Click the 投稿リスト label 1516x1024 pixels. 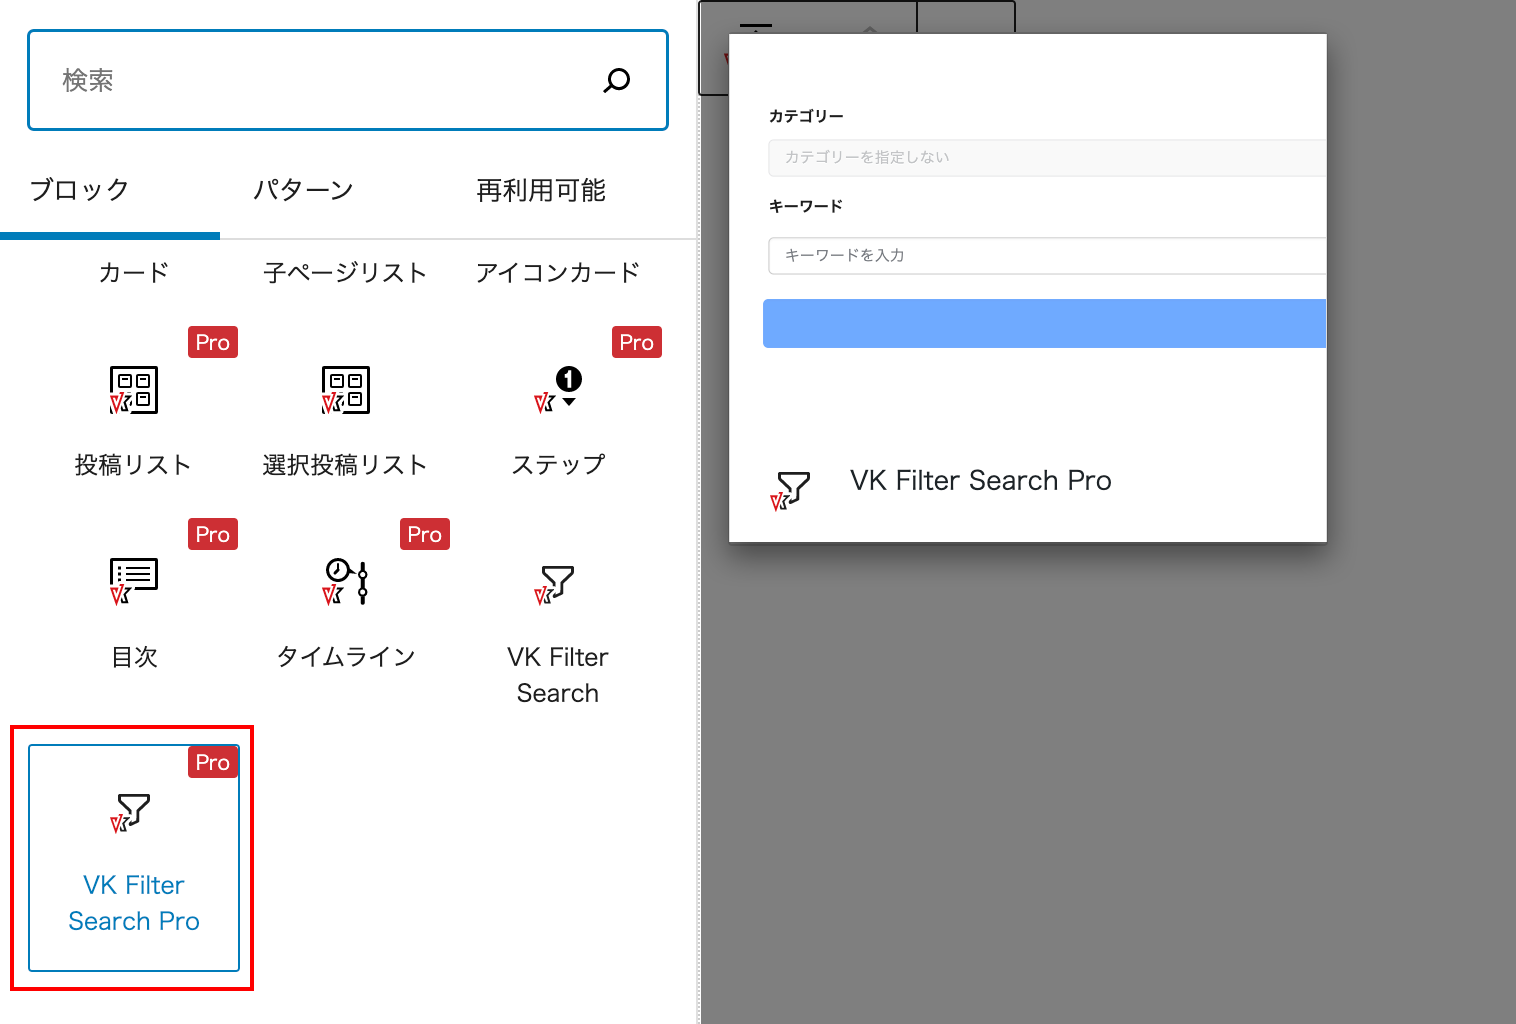click(x=133, y=464)
